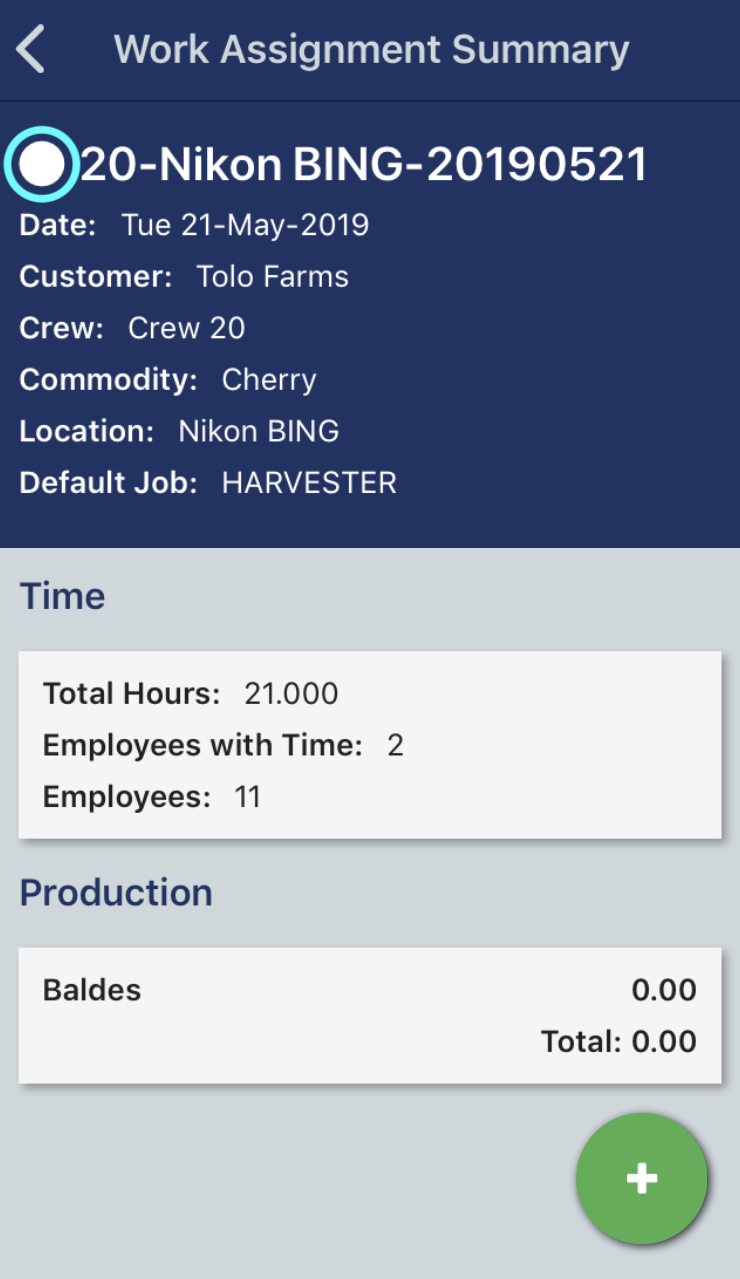The width and height of the screenshot is (740, 1279).
Task: Tap the Total Hours 21.000 row
Action: point(190,693)
